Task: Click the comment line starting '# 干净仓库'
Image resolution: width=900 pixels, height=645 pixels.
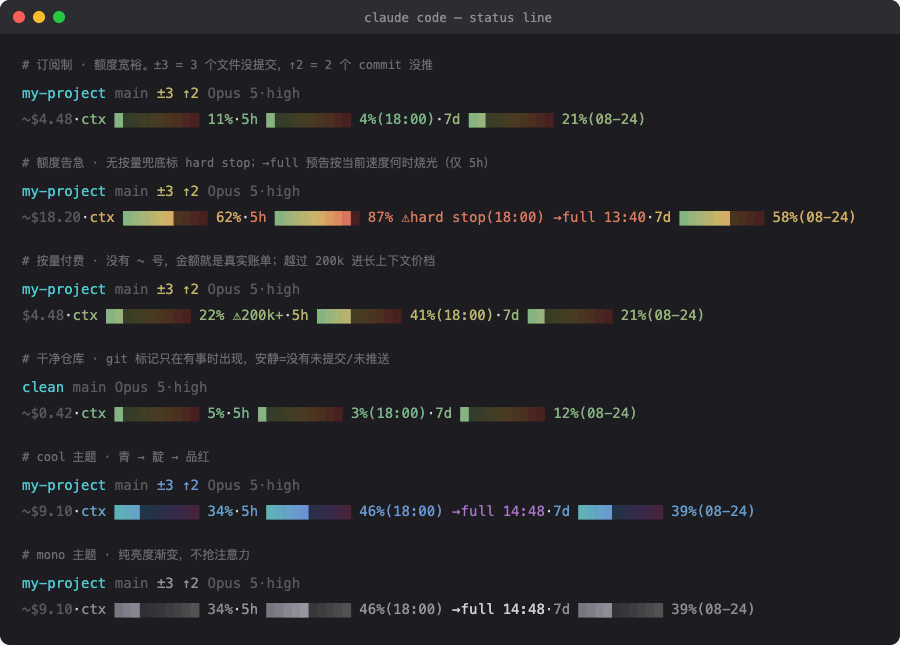Action: tap(205, 359)
